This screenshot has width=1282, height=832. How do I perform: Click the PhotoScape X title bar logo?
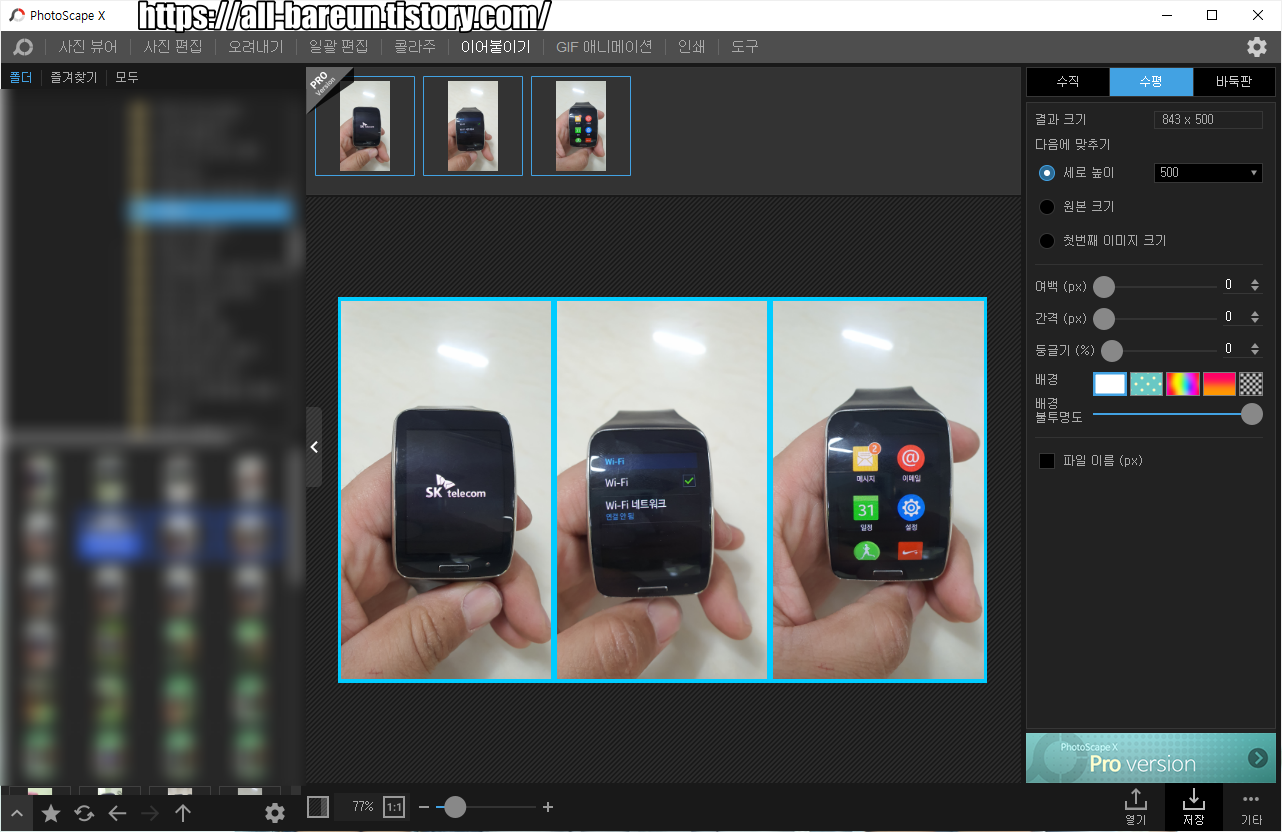pos(17,15)
